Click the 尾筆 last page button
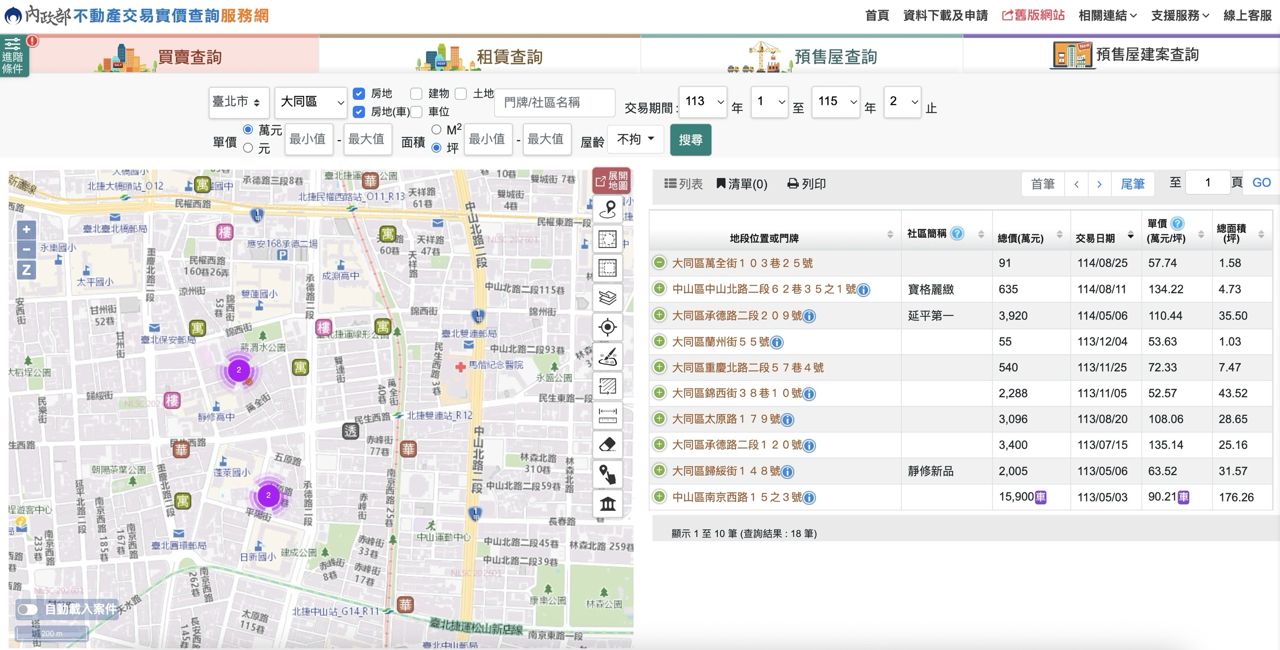Screen dimensions: 1280x650 pos(1132,184)
